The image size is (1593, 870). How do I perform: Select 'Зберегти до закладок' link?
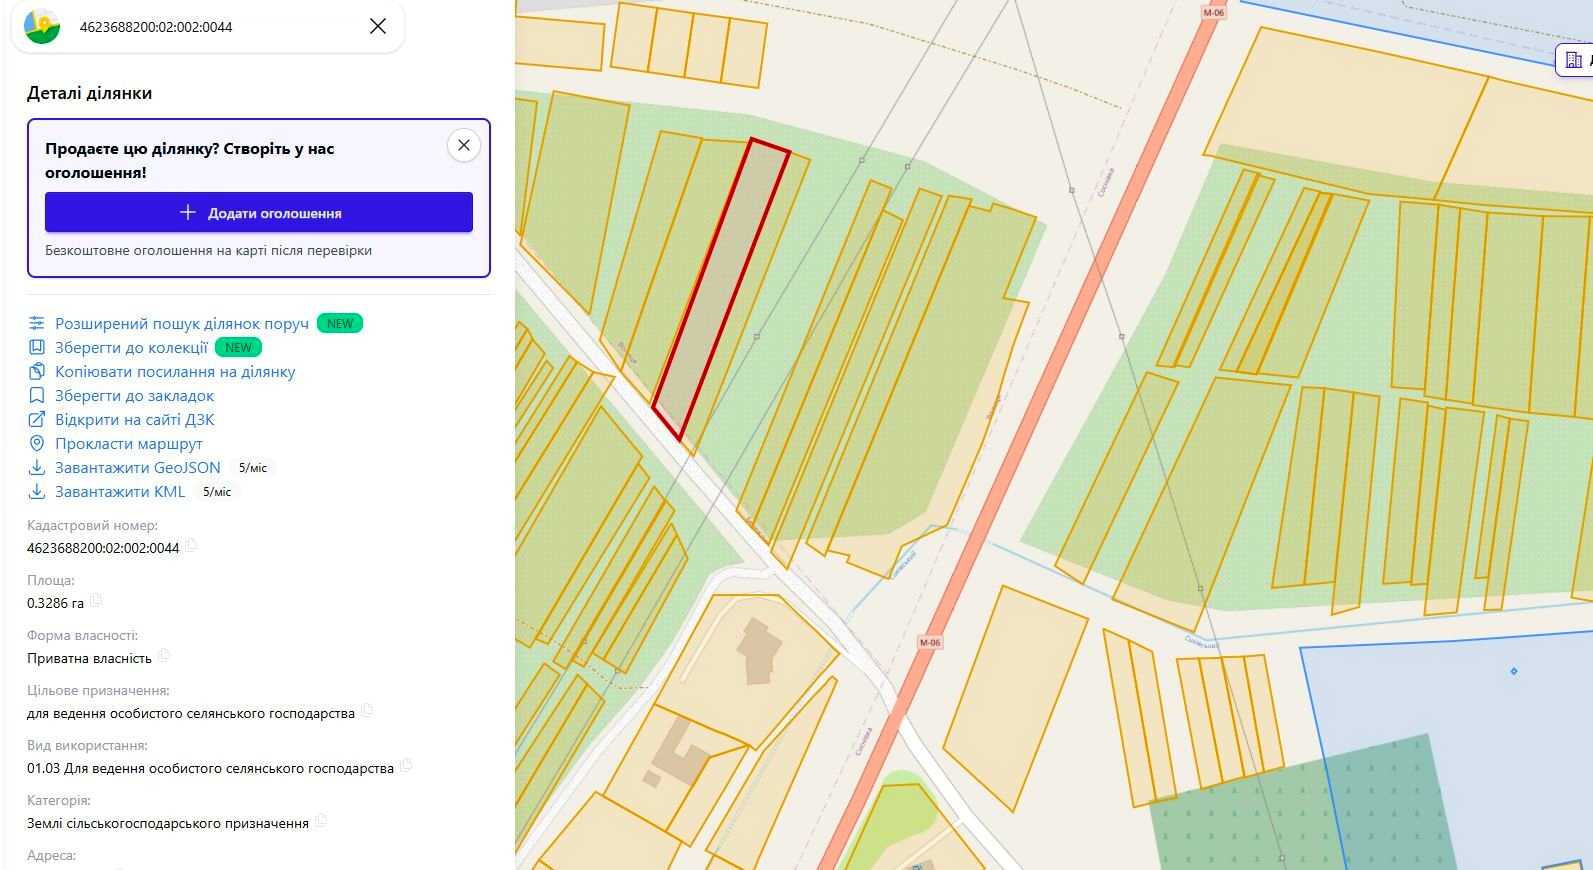tap(134, 395)
